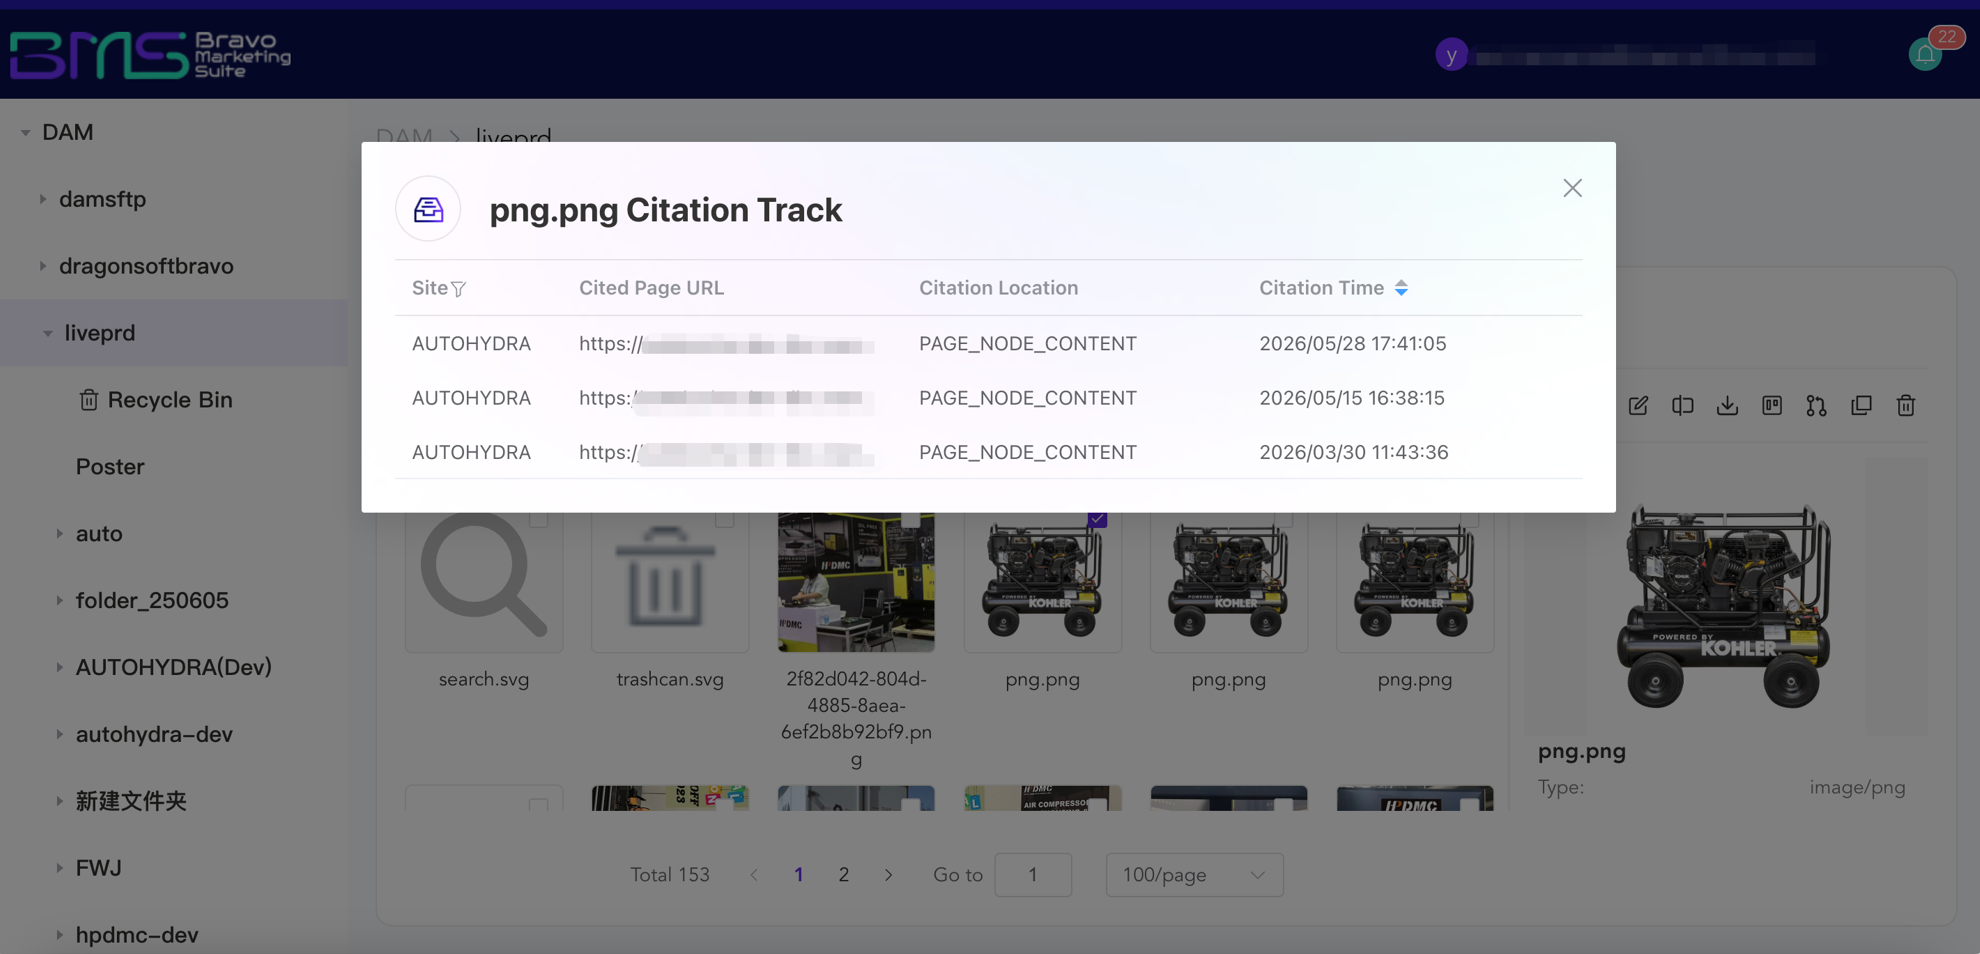Screen dimensions: 1980x954
Task: Expand the AUTOHYDRA(Dev) folder
Action: tap(60, 667)
